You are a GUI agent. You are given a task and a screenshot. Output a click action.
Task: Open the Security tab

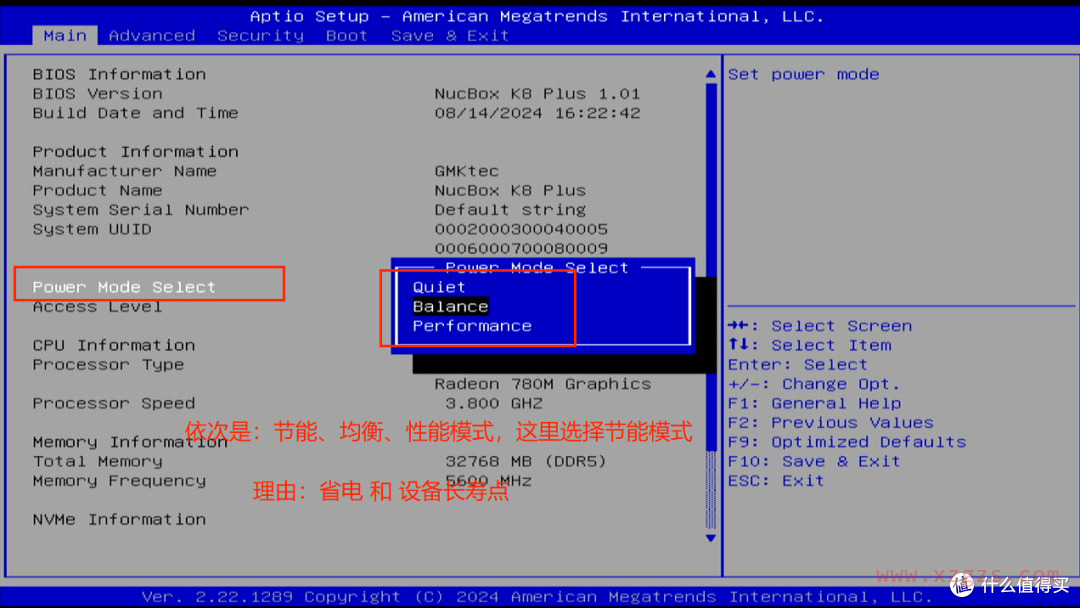[x=260, y=35]
